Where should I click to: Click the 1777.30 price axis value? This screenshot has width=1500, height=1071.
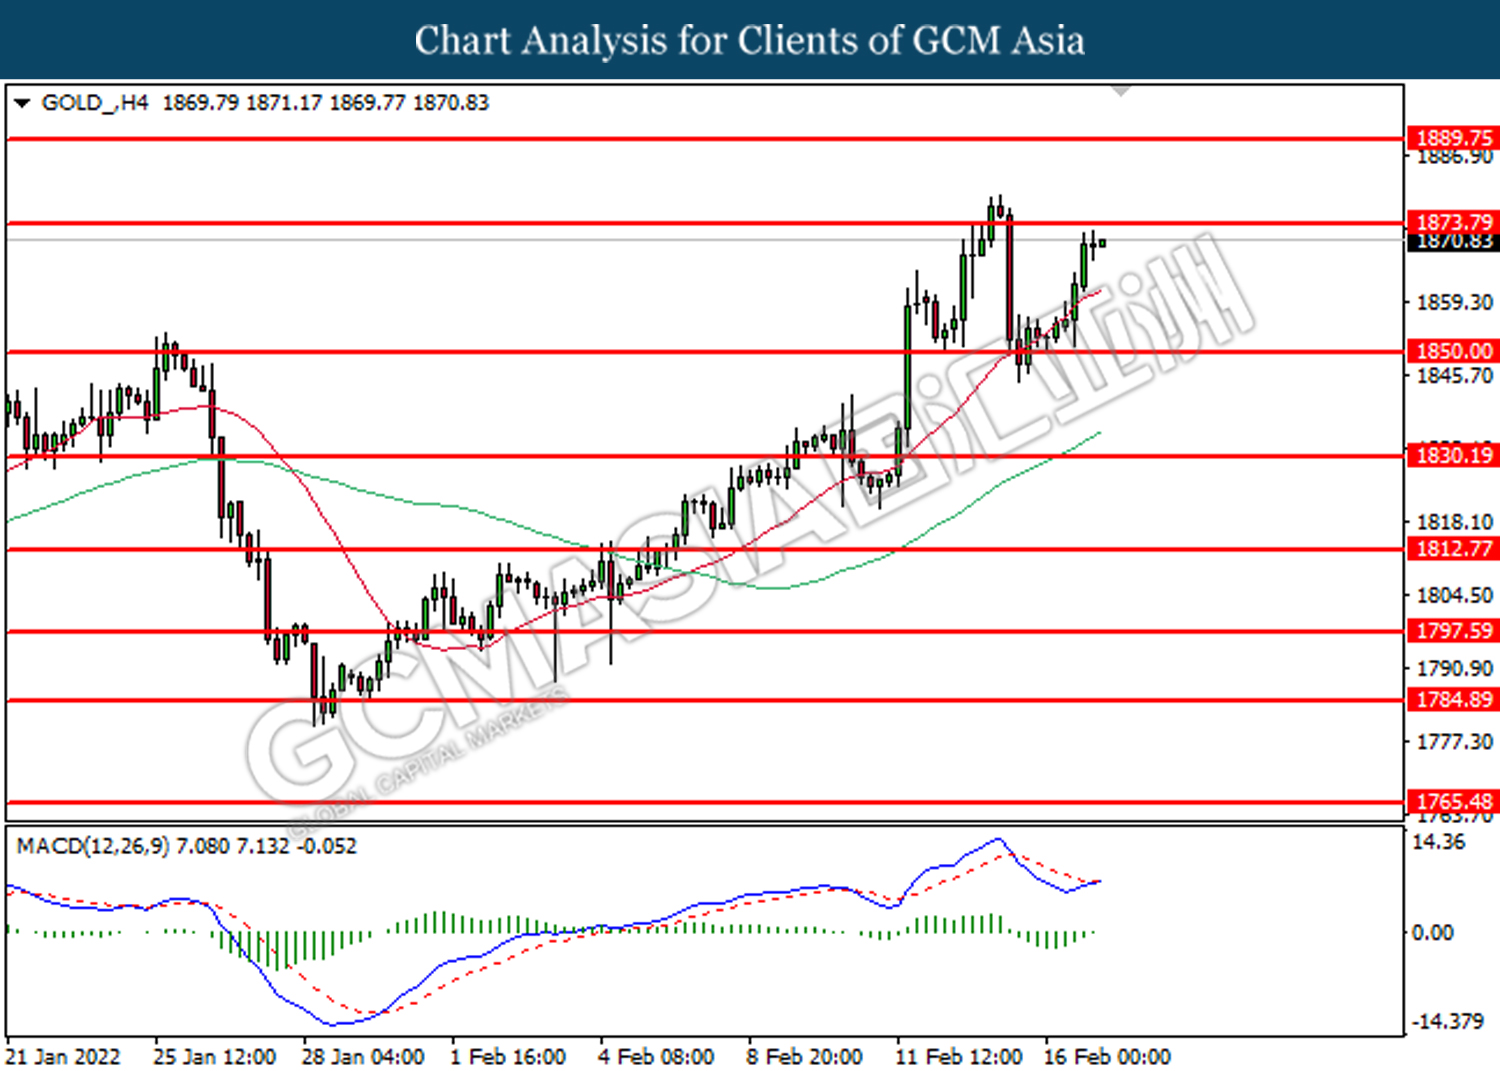coord(1454,742)
